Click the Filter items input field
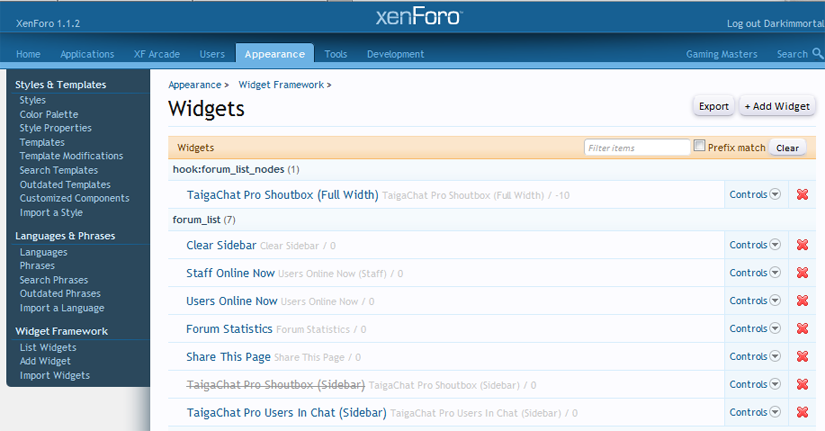The width and height of the screenshot is (825, 431). point(636,148)
